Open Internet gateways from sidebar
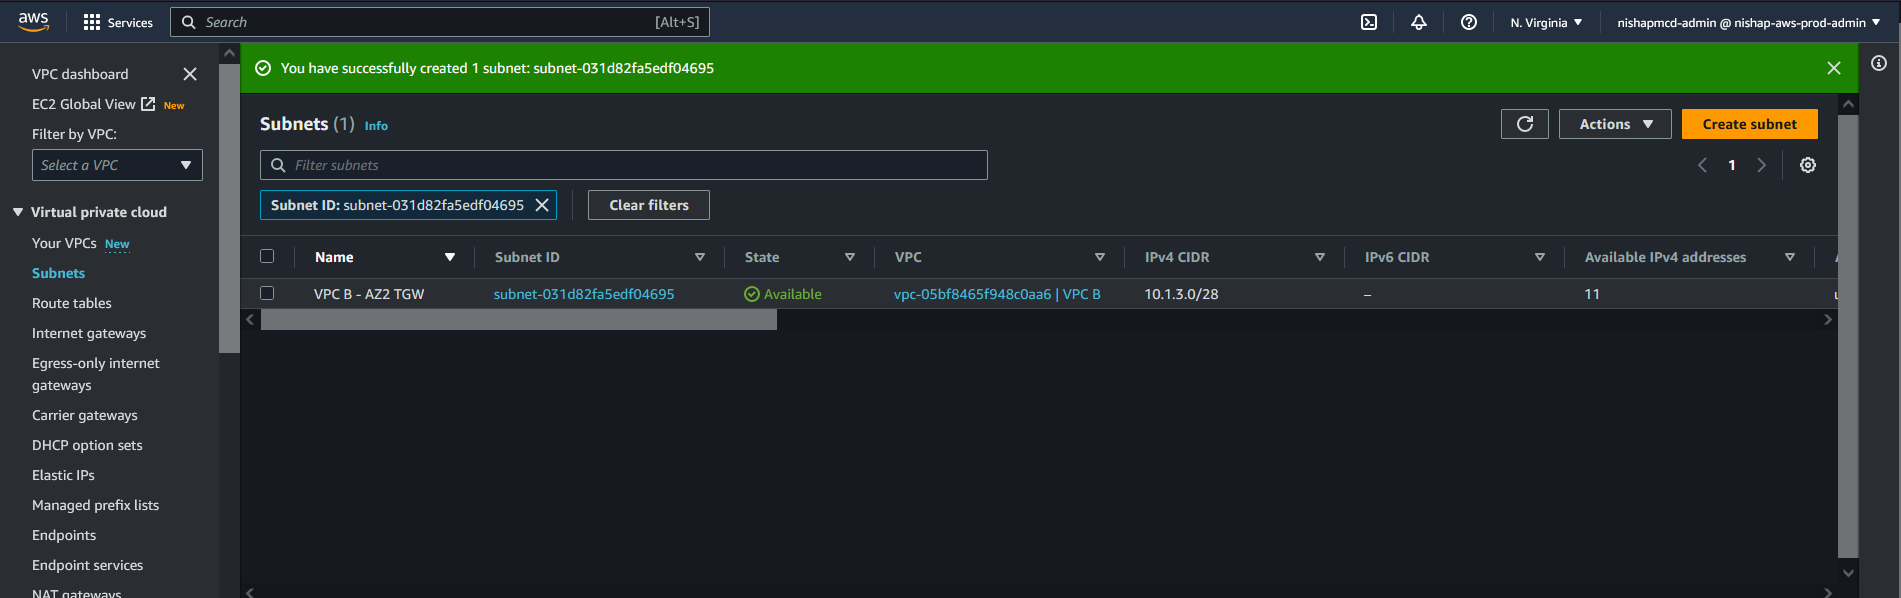Image resolution: width=1901 pixels, height=598 pixels. pos(89,333)
